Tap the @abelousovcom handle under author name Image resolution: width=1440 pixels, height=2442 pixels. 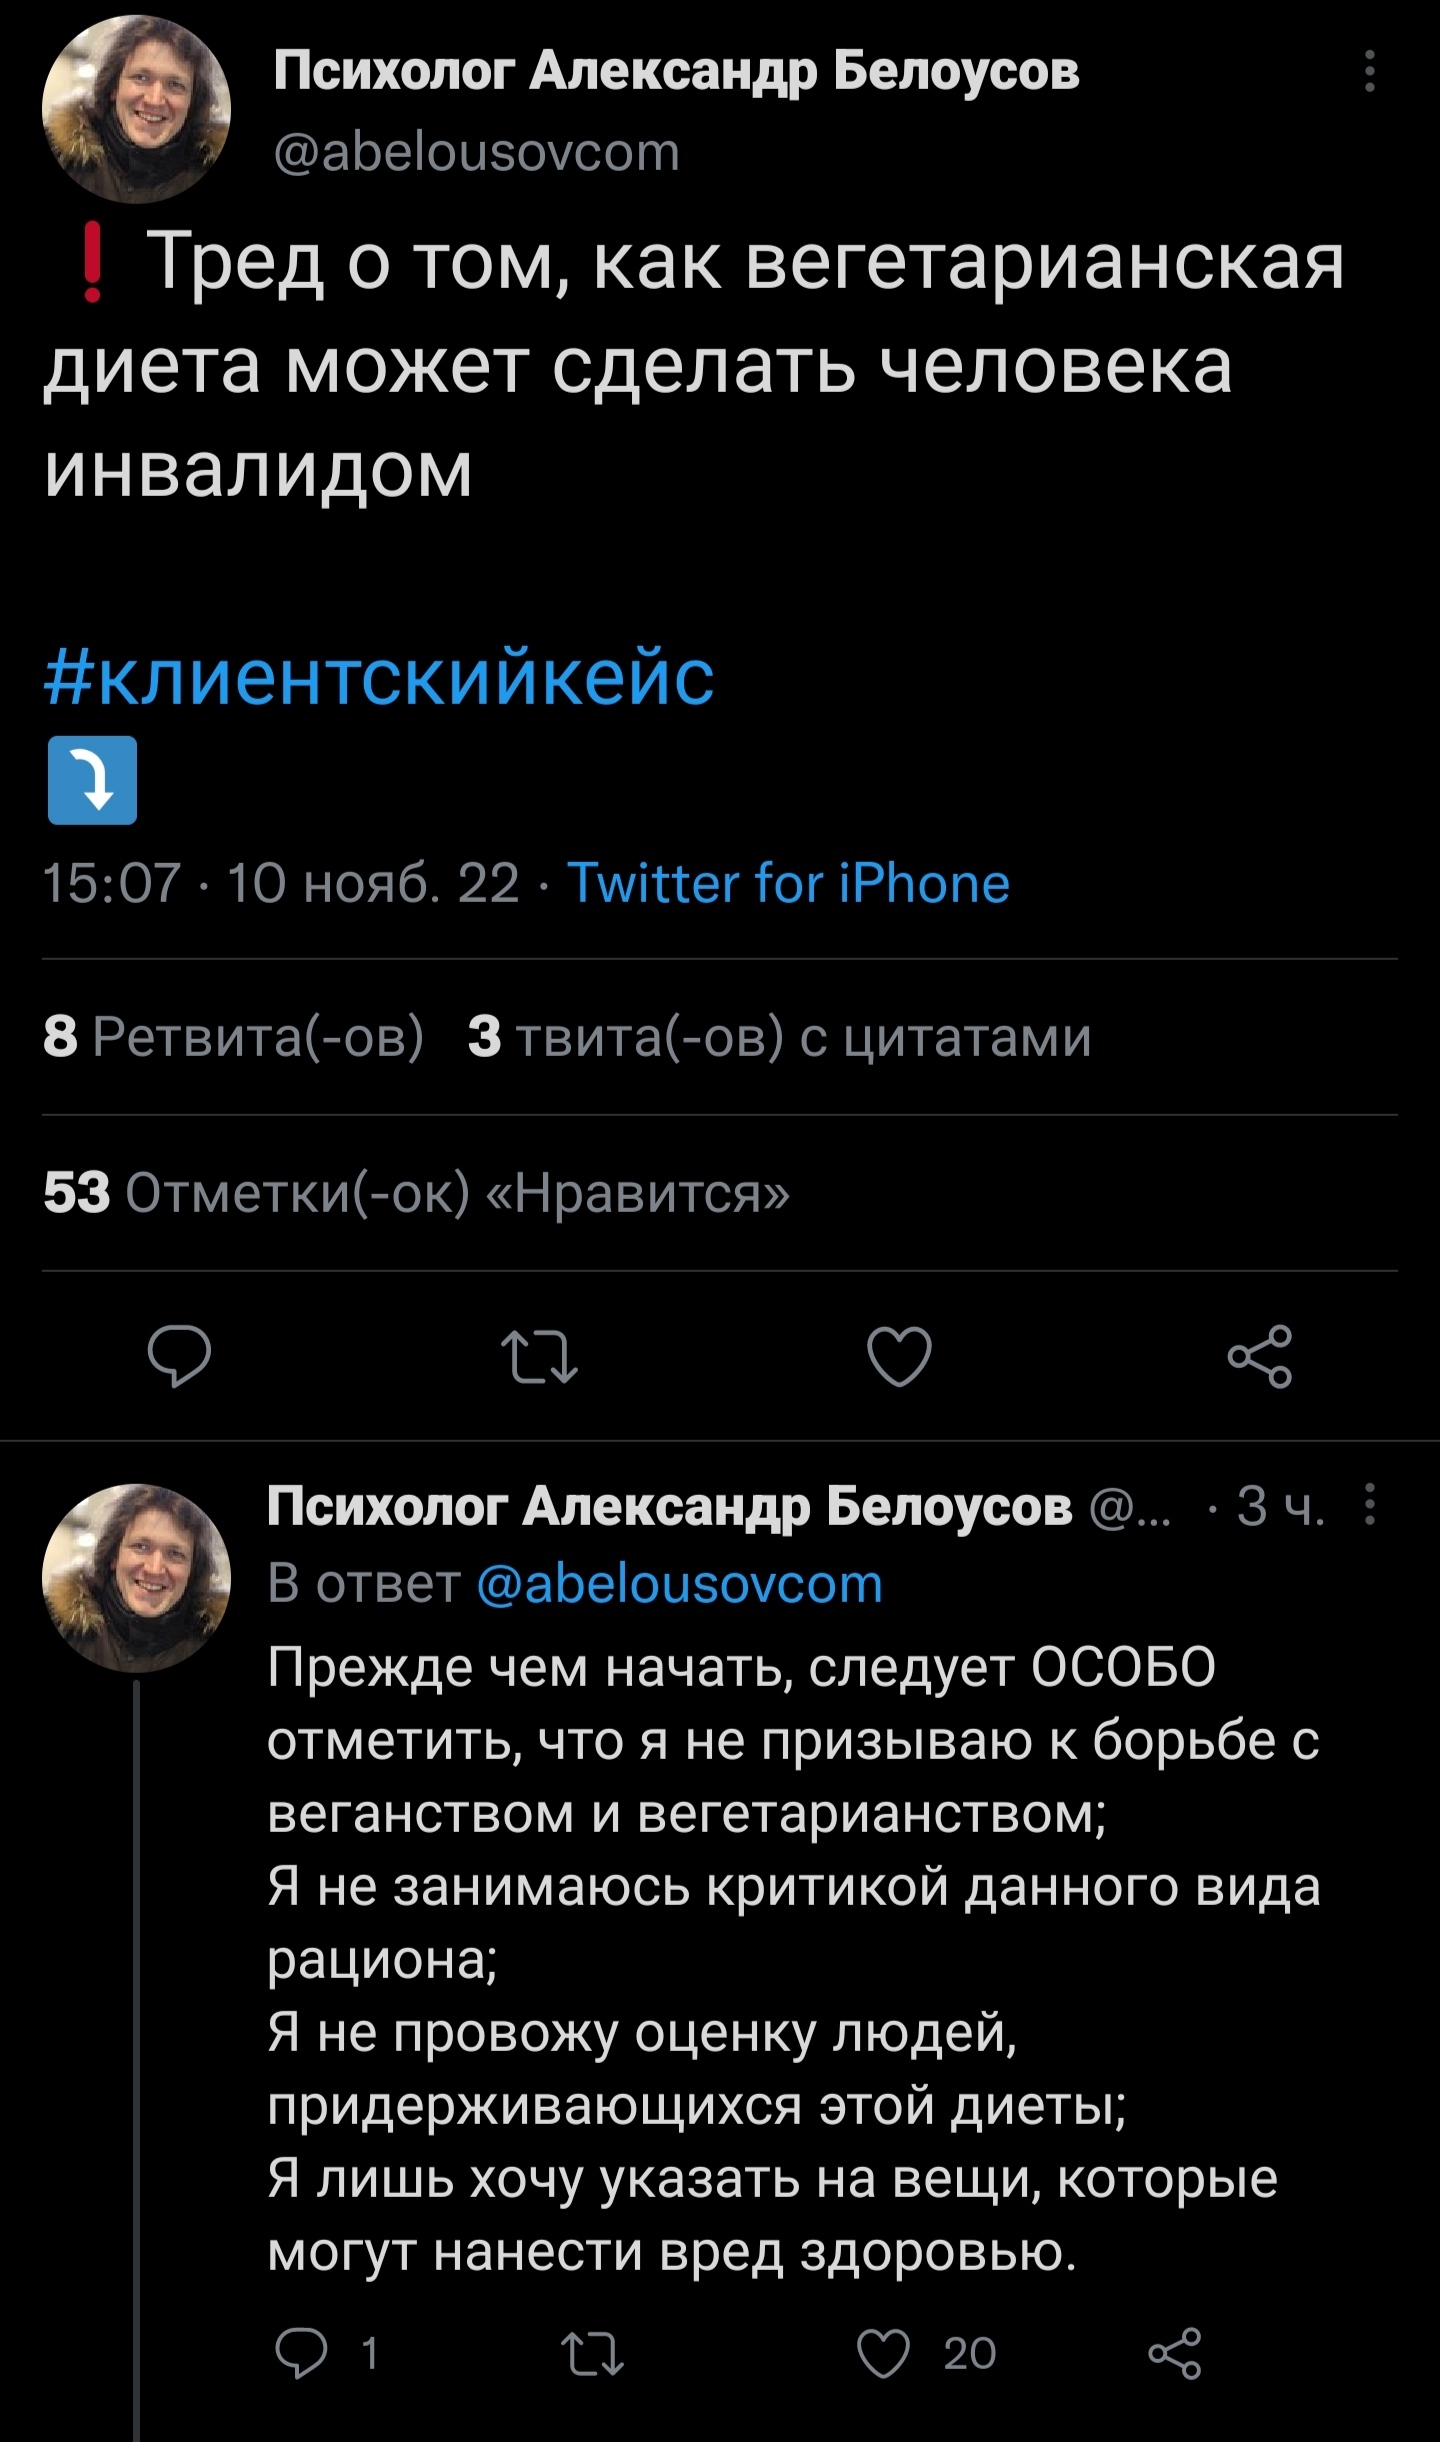[x=476, y=153]
